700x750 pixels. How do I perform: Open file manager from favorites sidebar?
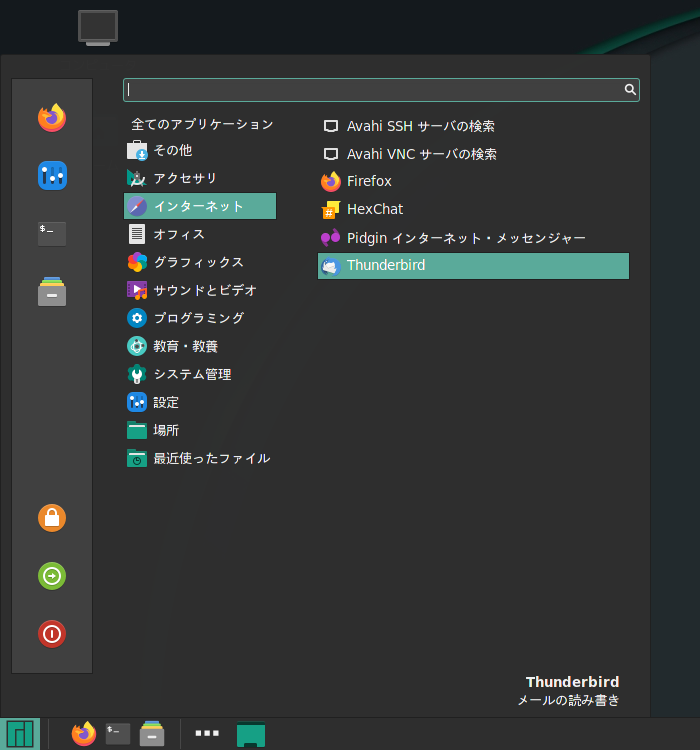pos(52,291)
